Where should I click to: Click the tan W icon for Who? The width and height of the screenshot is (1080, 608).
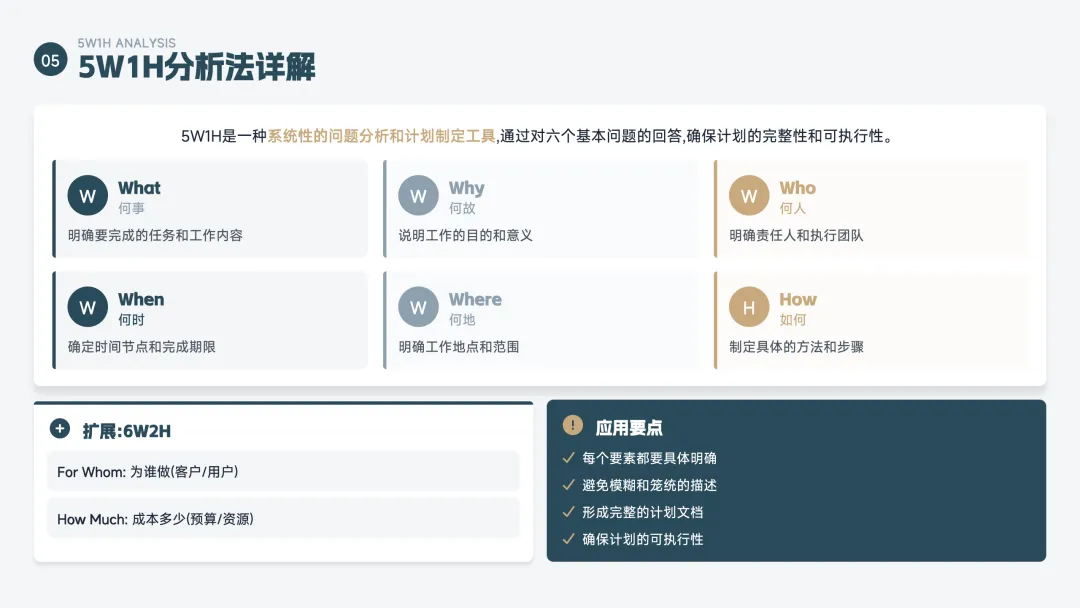(749, 196)
